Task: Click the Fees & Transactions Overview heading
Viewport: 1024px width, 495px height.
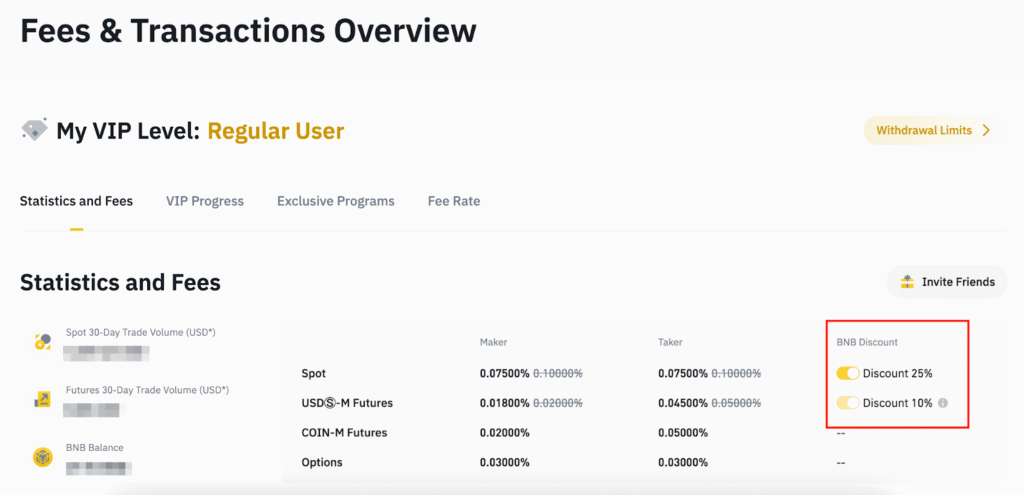Action: (x=248, y=31)
